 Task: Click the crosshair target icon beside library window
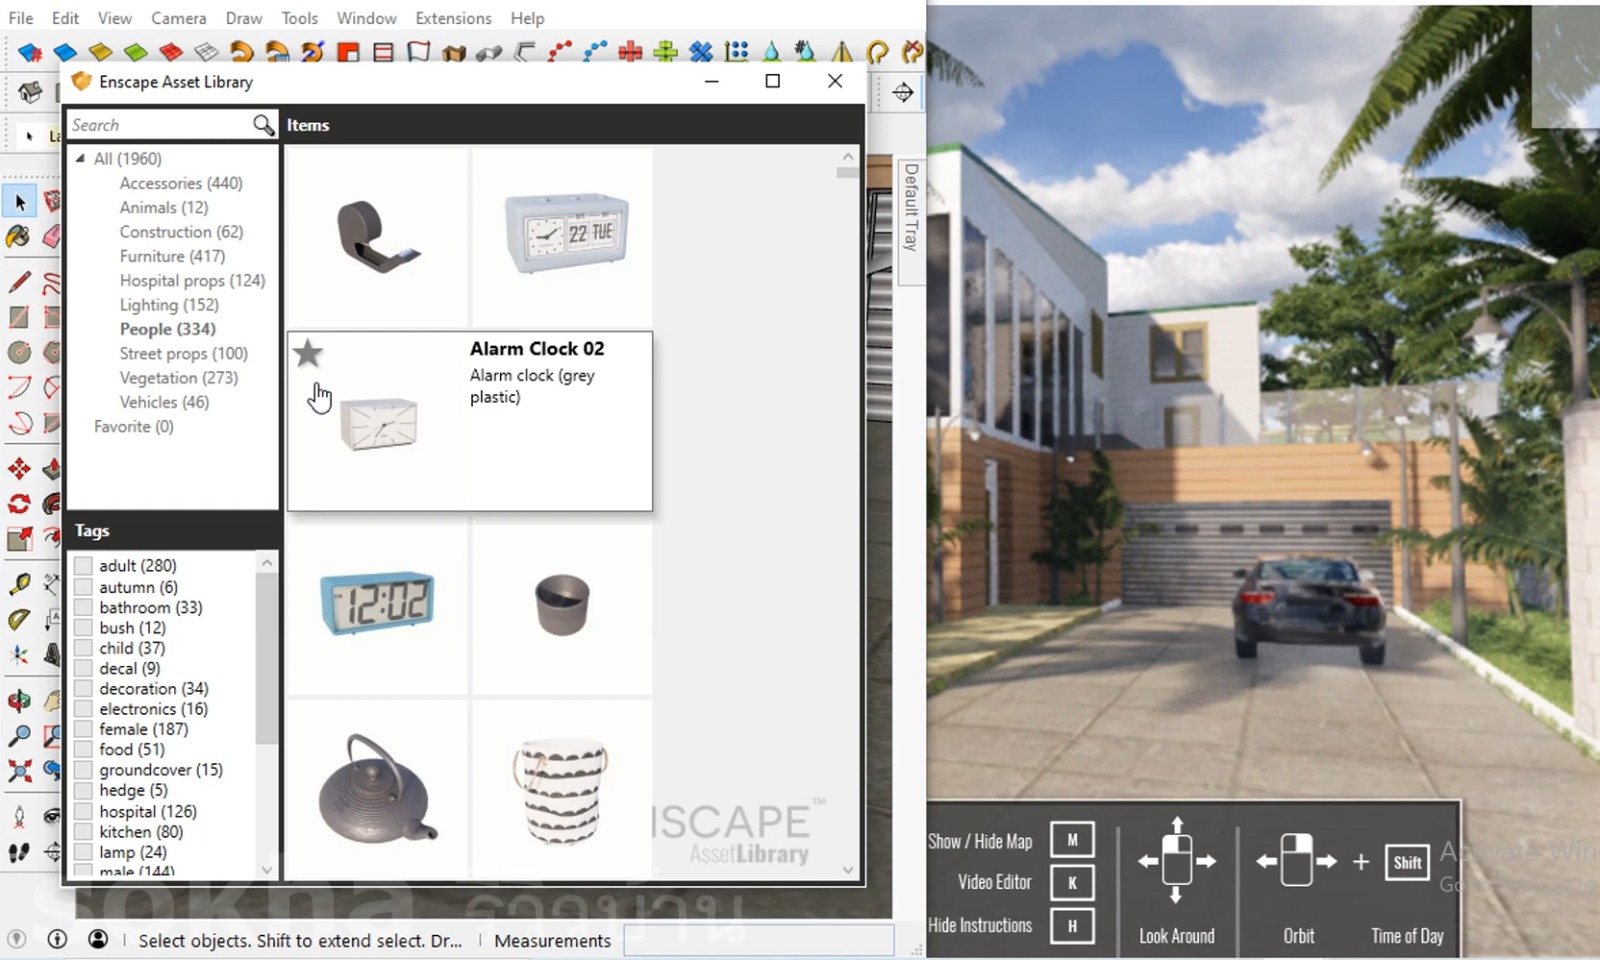pos(903,93)
